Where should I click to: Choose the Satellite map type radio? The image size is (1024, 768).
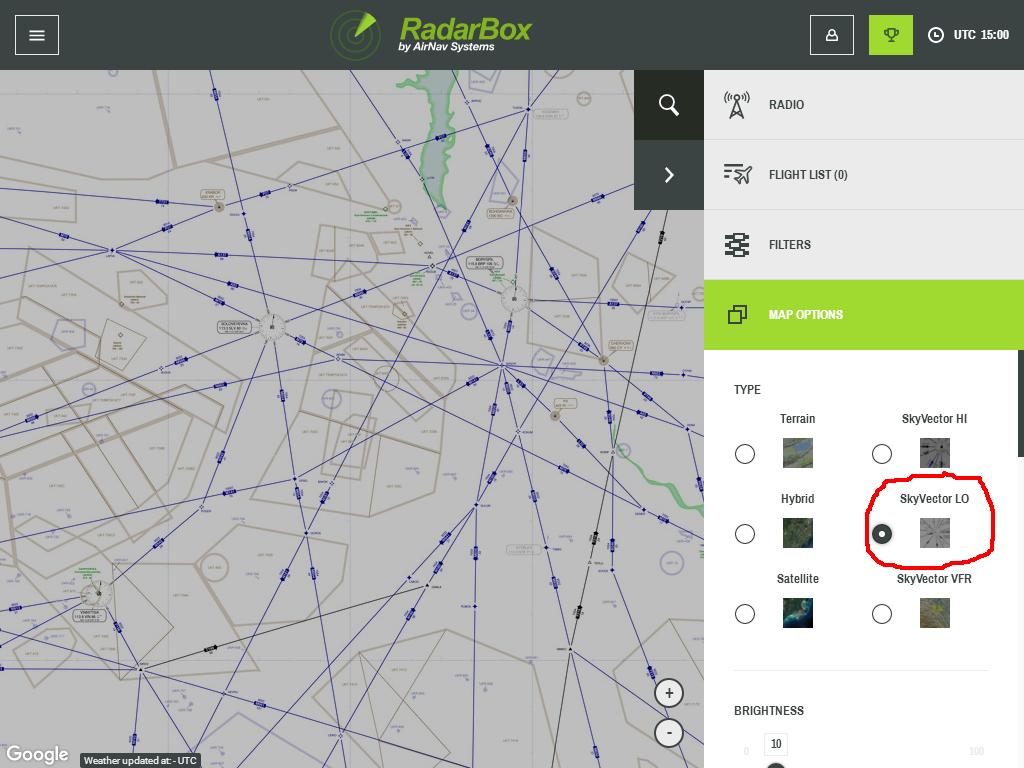[x=745, y=614]
